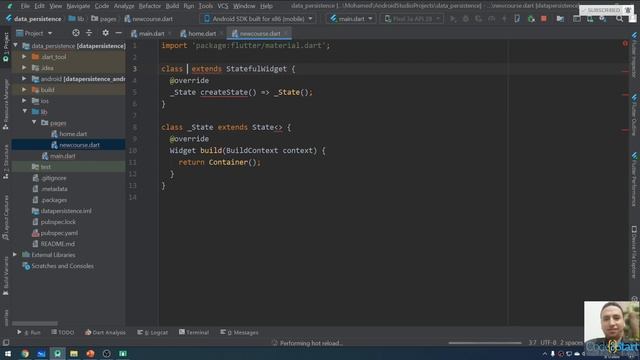Expand the ios folder
640x360 pixels.
24,100
